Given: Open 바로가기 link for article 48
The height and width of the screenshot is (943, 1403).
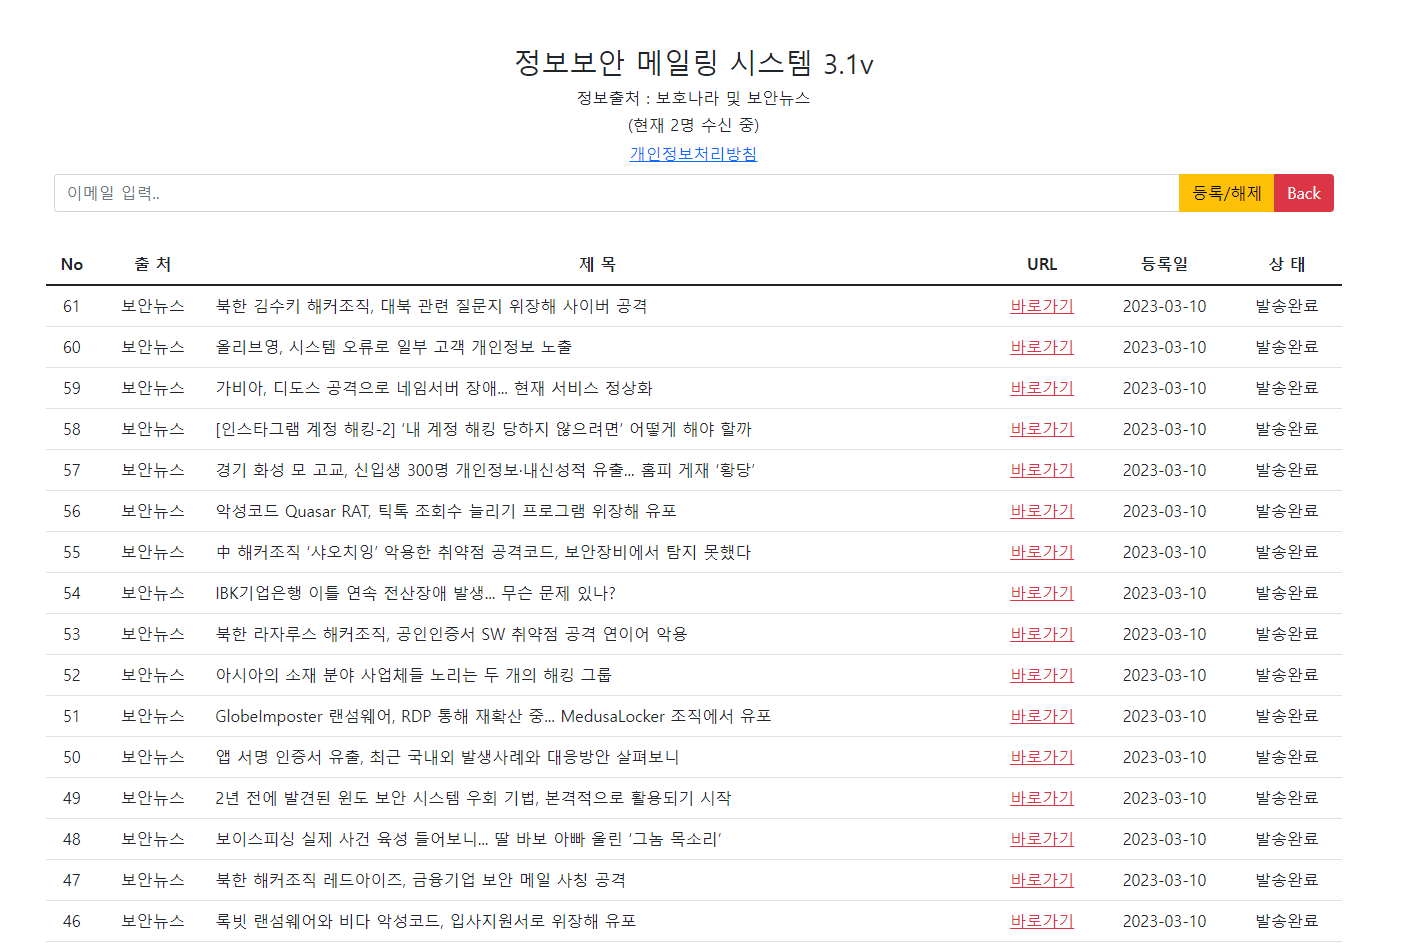Looking at the screenshot, I should point(1042,839).
